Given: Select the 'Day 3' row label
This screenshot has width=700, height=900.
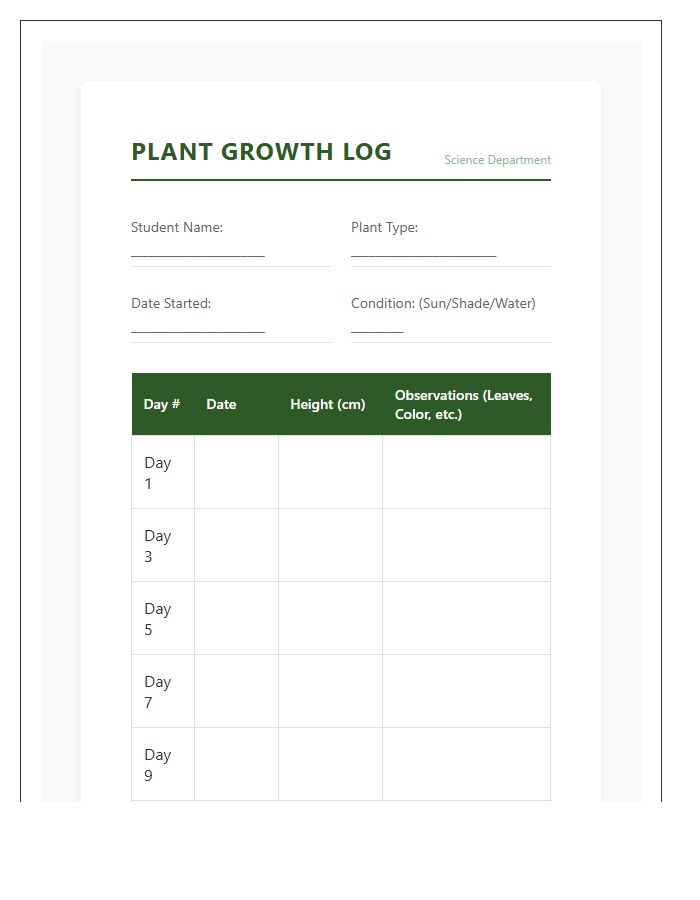Looking at the screenshot, I should pyautogui.click(x=158, y=546).
